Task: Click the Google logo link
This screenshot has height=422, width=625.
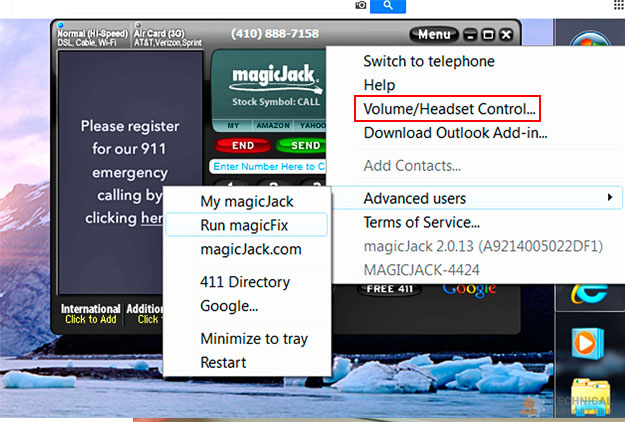Action: coord(469,290)
